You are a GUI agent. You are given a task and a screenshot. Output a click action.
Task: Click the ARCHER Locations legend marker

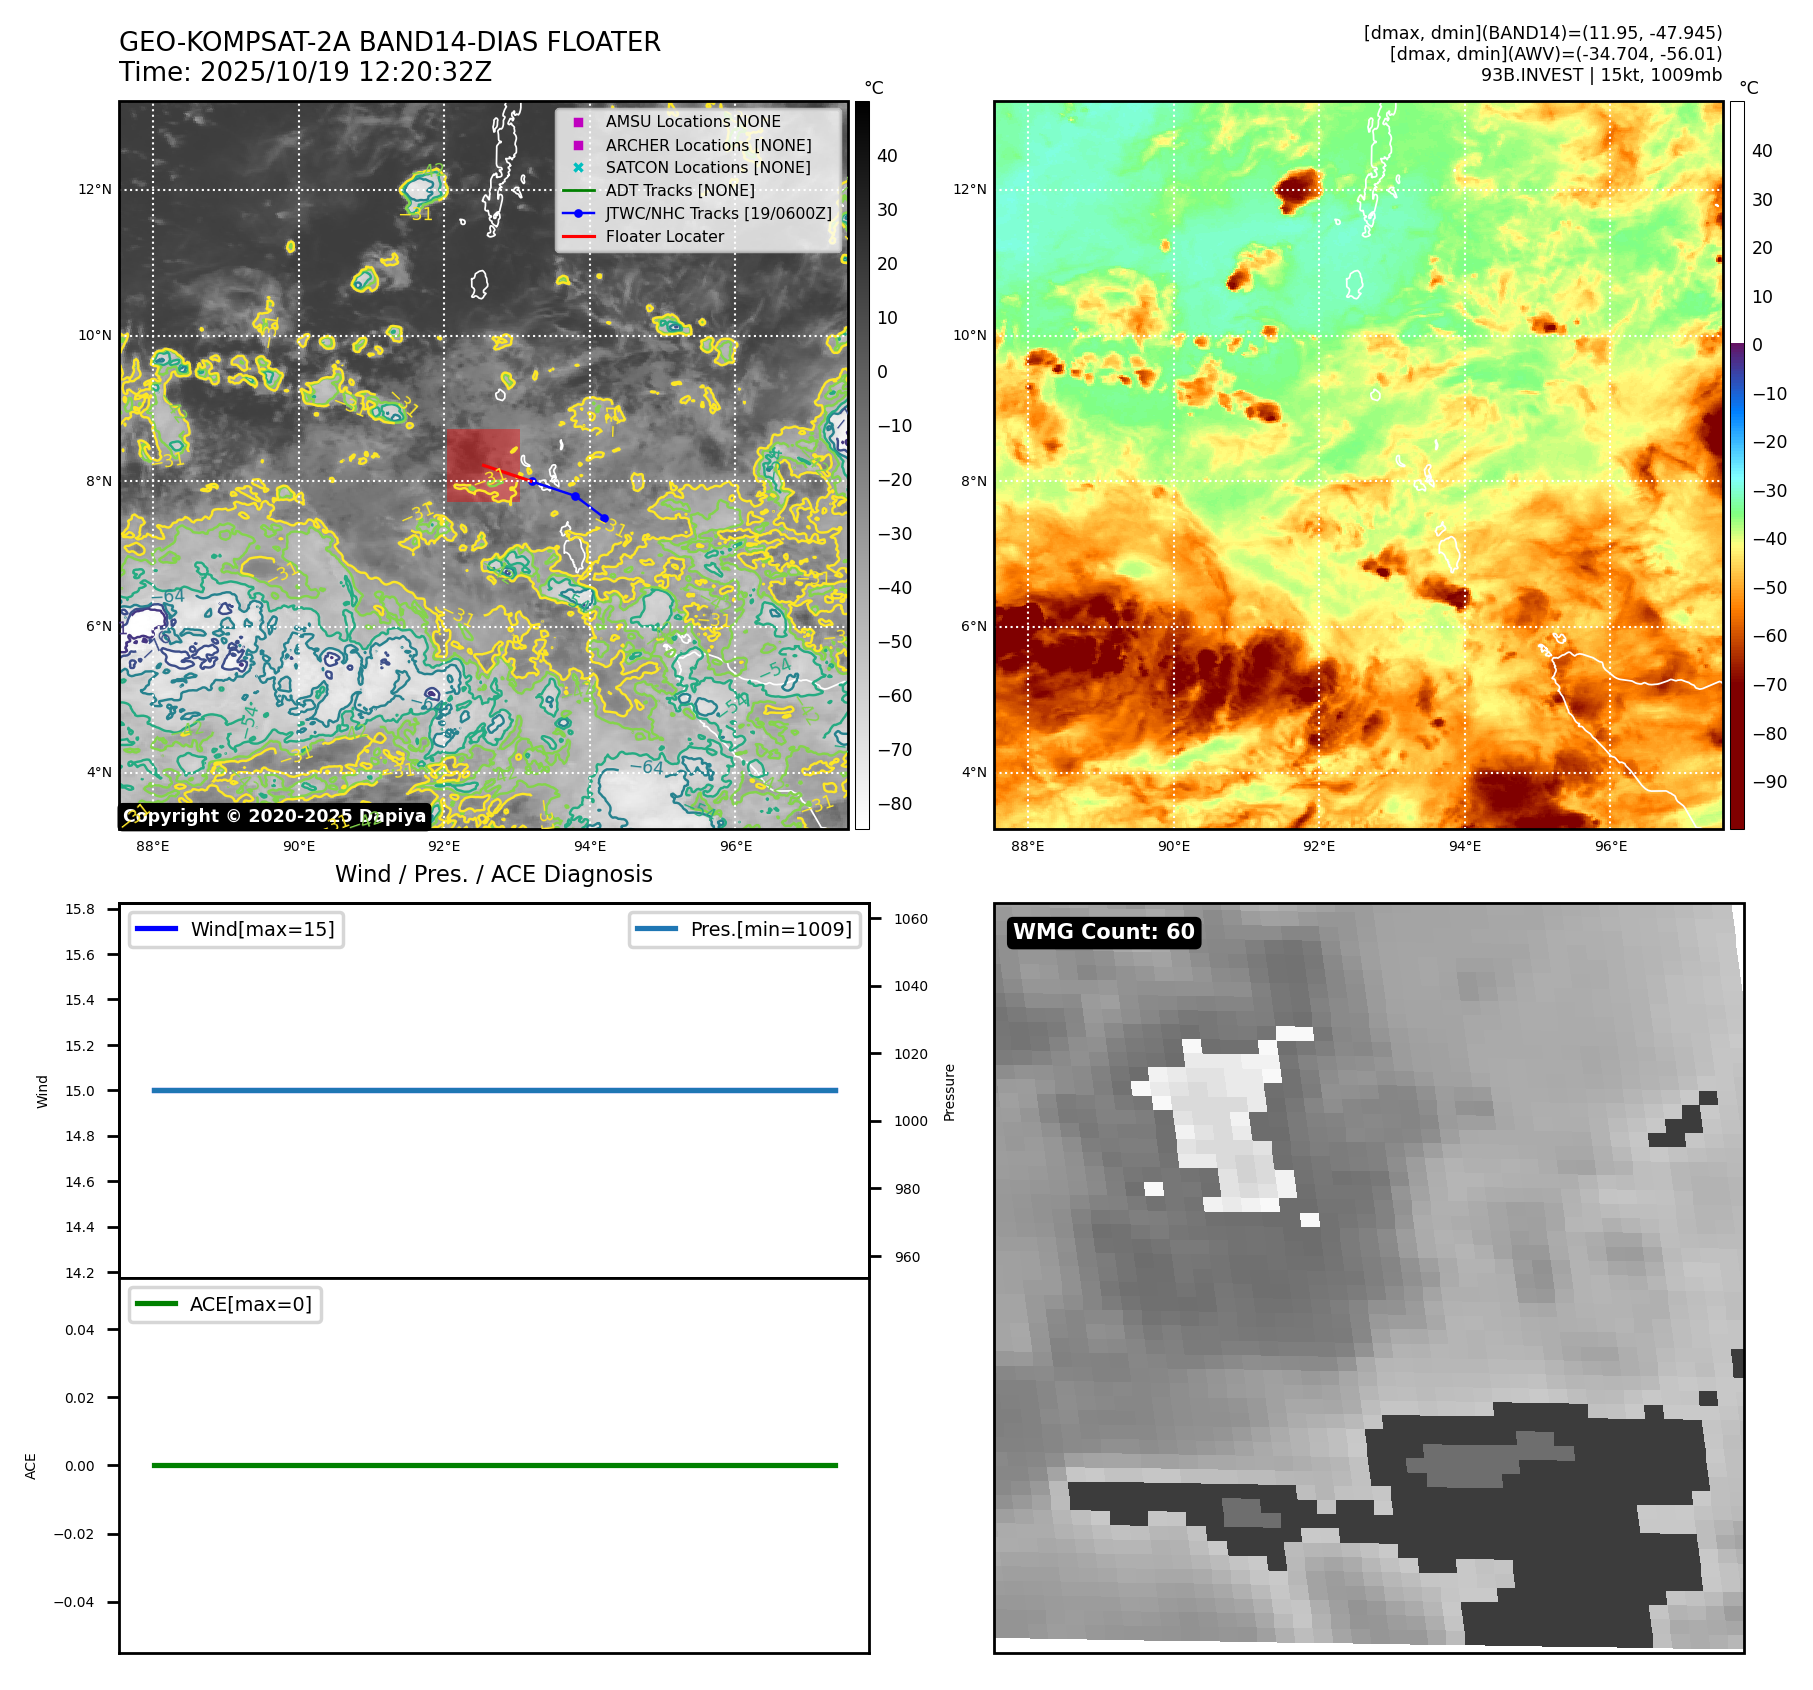point(578,145)
